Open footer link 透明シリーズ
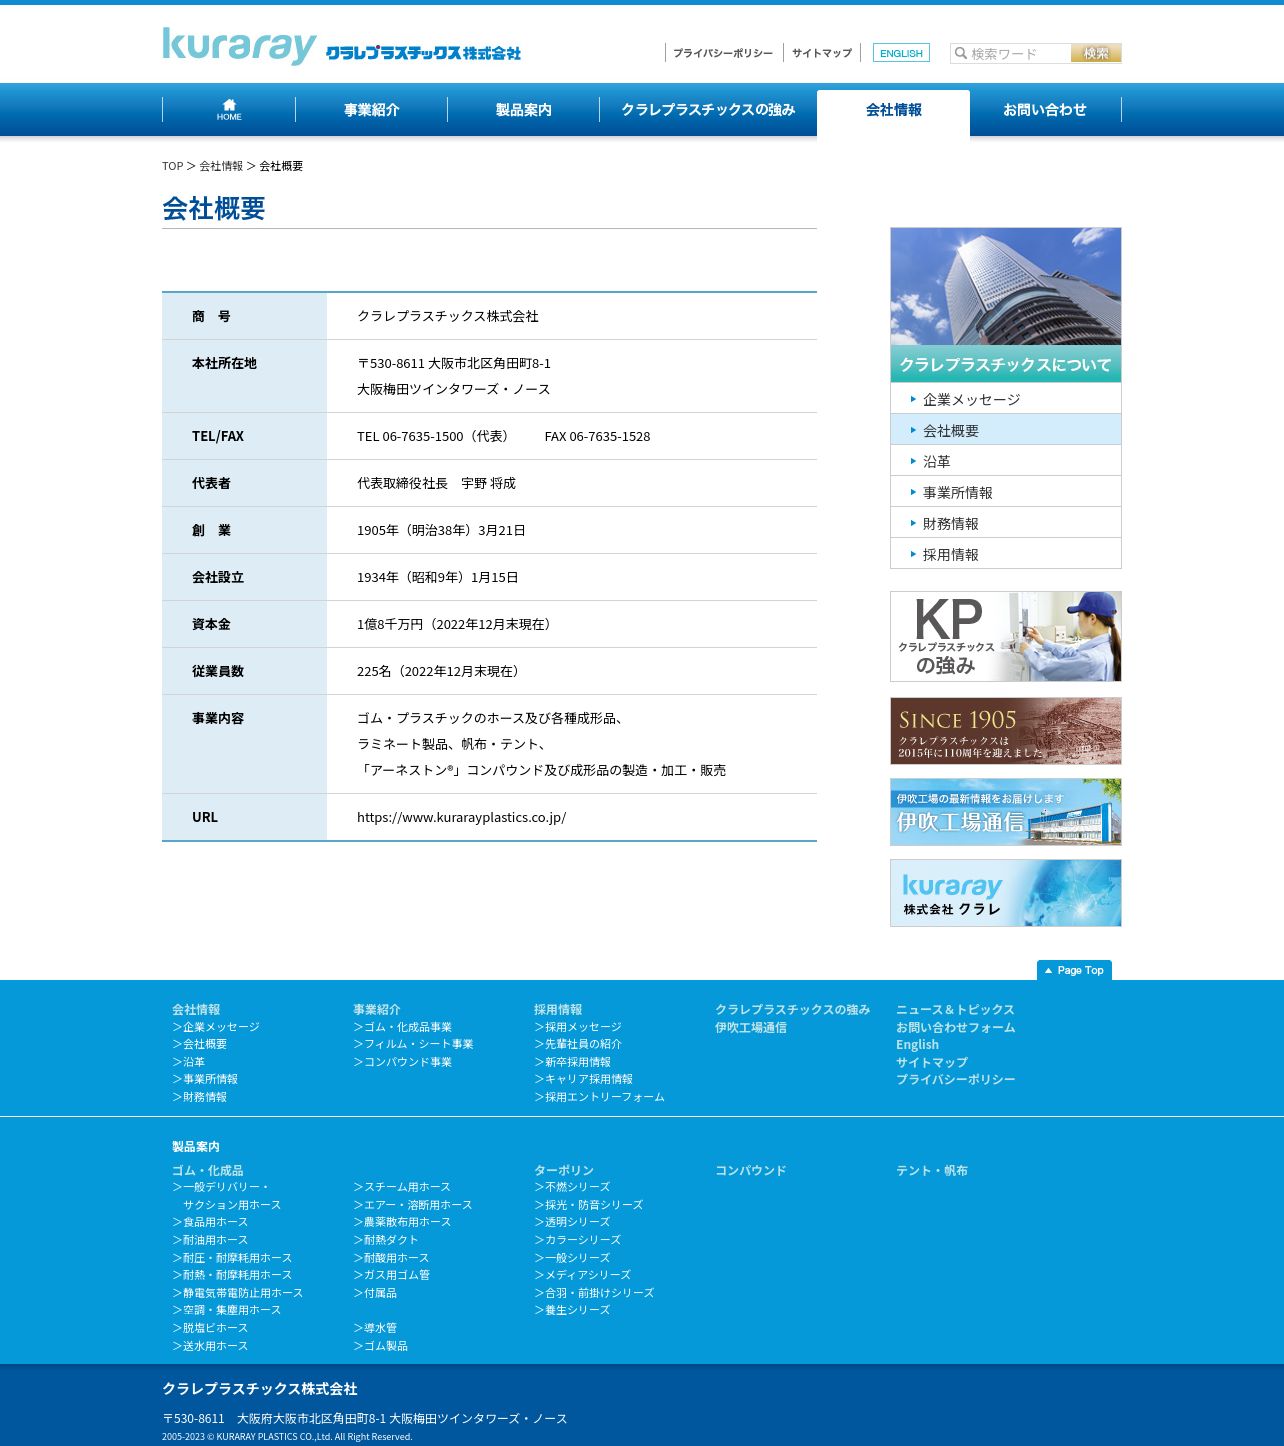This screenshot has width=1284, height=1446. [x=573, y=1222]
